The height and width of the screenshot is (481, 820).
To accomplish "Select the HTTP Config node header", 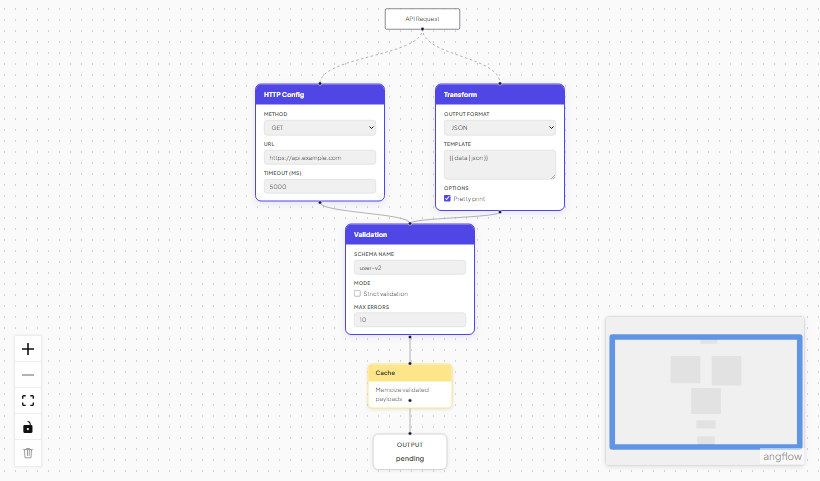I will 320,95.
